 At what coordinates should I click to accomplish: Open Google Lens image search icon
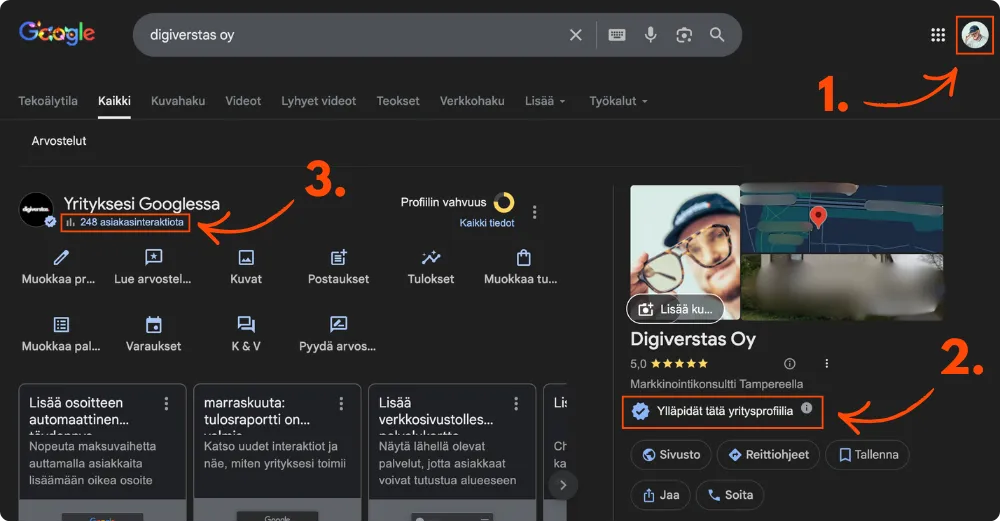(684, 35)
